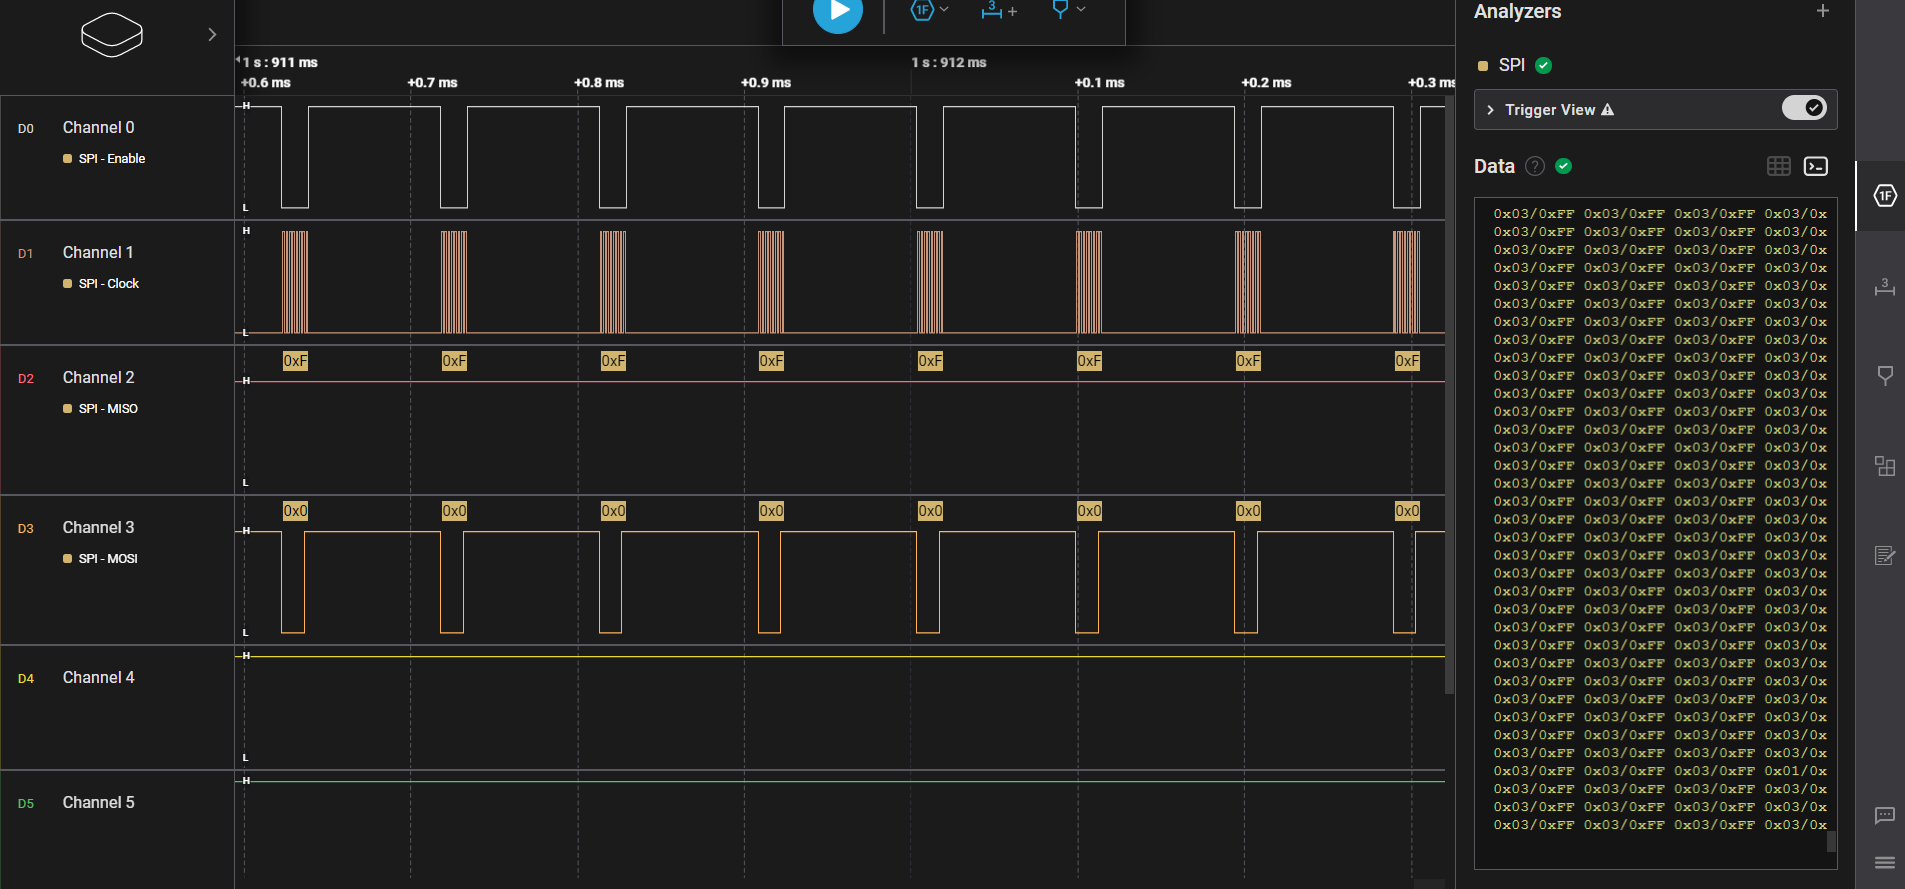Expand the device sidebar with chevron arrow
This screenshot has height=889, width=1905.
(212, 35)
